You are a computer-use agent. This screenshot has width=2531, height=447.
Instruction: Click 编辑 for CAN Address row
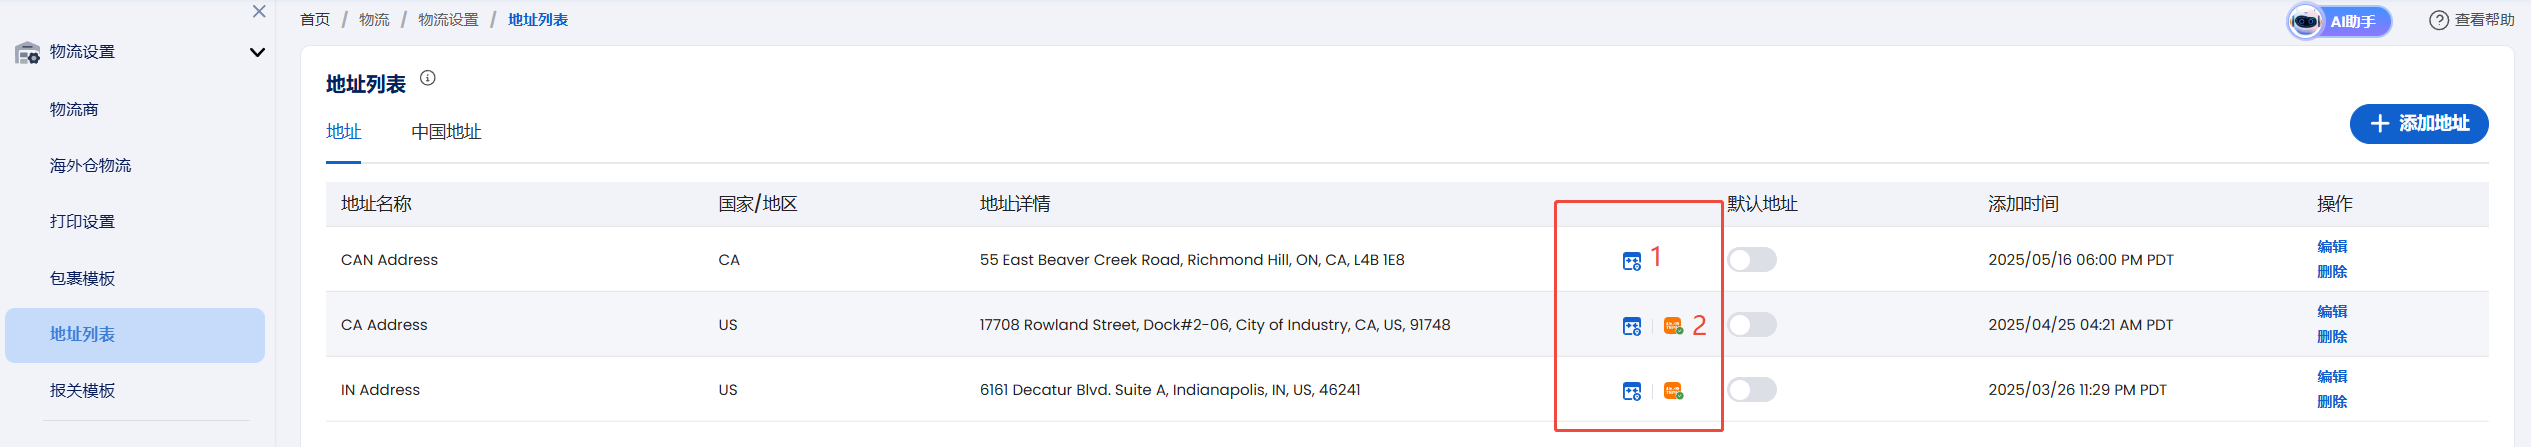(x=2332, y=246)
